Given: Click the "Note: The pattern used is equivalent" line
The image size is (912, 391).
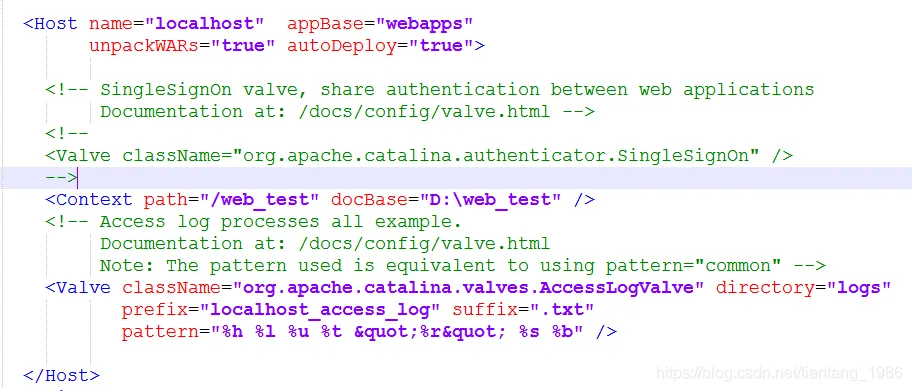Looking at the screenshot, I should (462, 265).
